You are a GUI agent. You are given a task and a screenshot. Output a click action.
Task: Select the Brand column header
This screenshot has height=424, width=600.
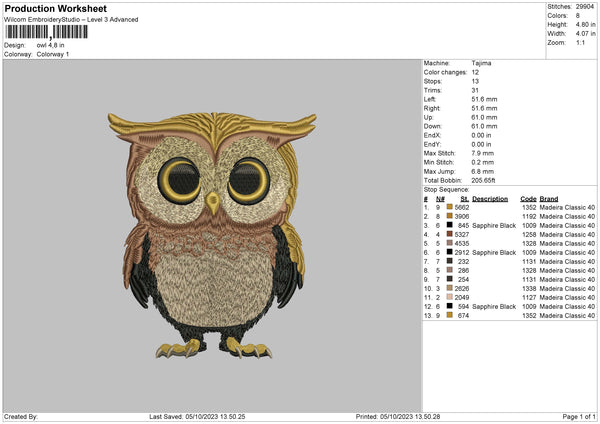549,198
